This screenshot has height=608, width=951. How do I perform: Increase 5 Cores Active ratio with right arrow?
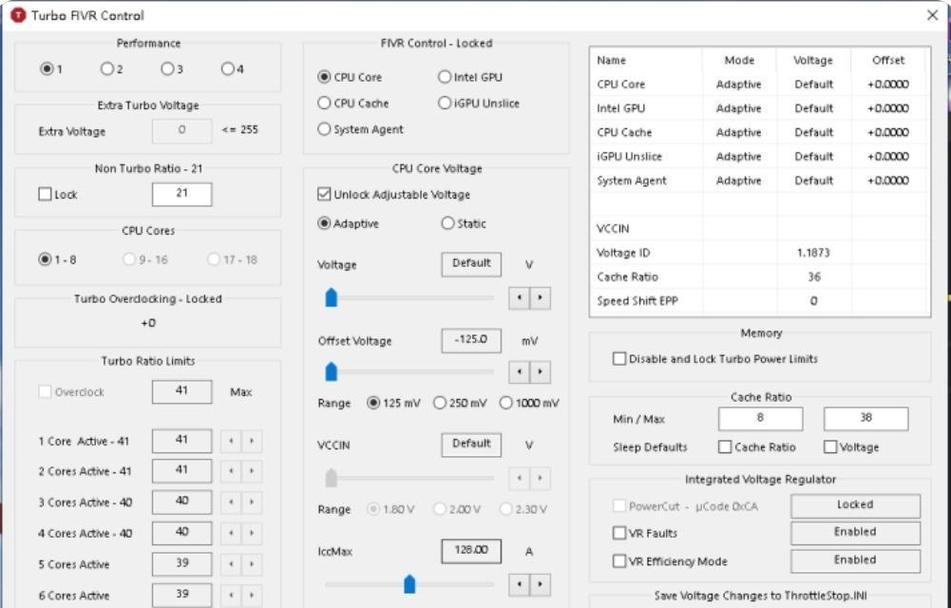tap(252, 564)
